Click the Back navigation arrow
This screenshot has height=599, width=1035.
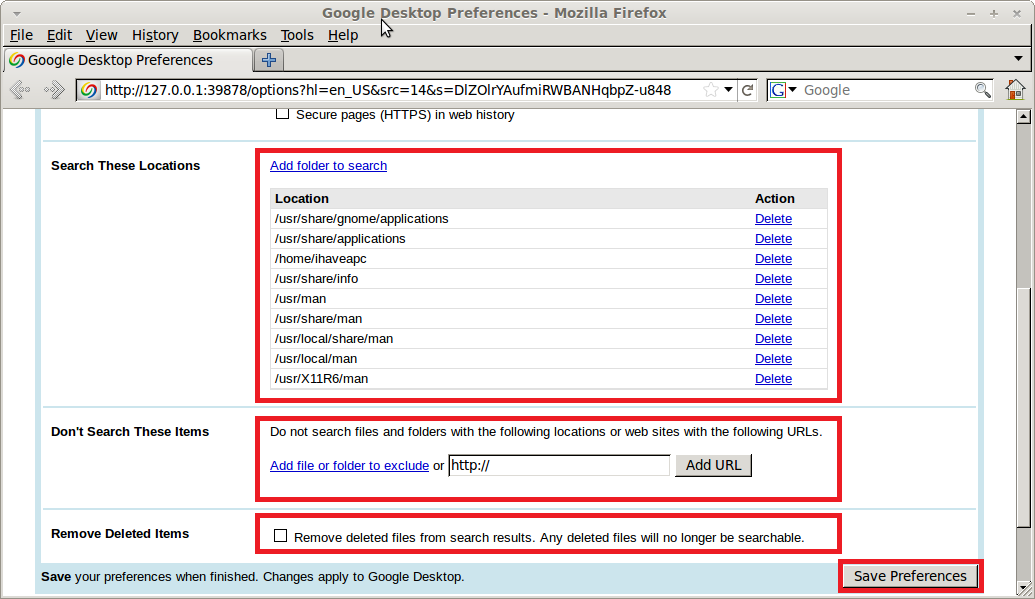pyautogui.click(x=20, y=90)
